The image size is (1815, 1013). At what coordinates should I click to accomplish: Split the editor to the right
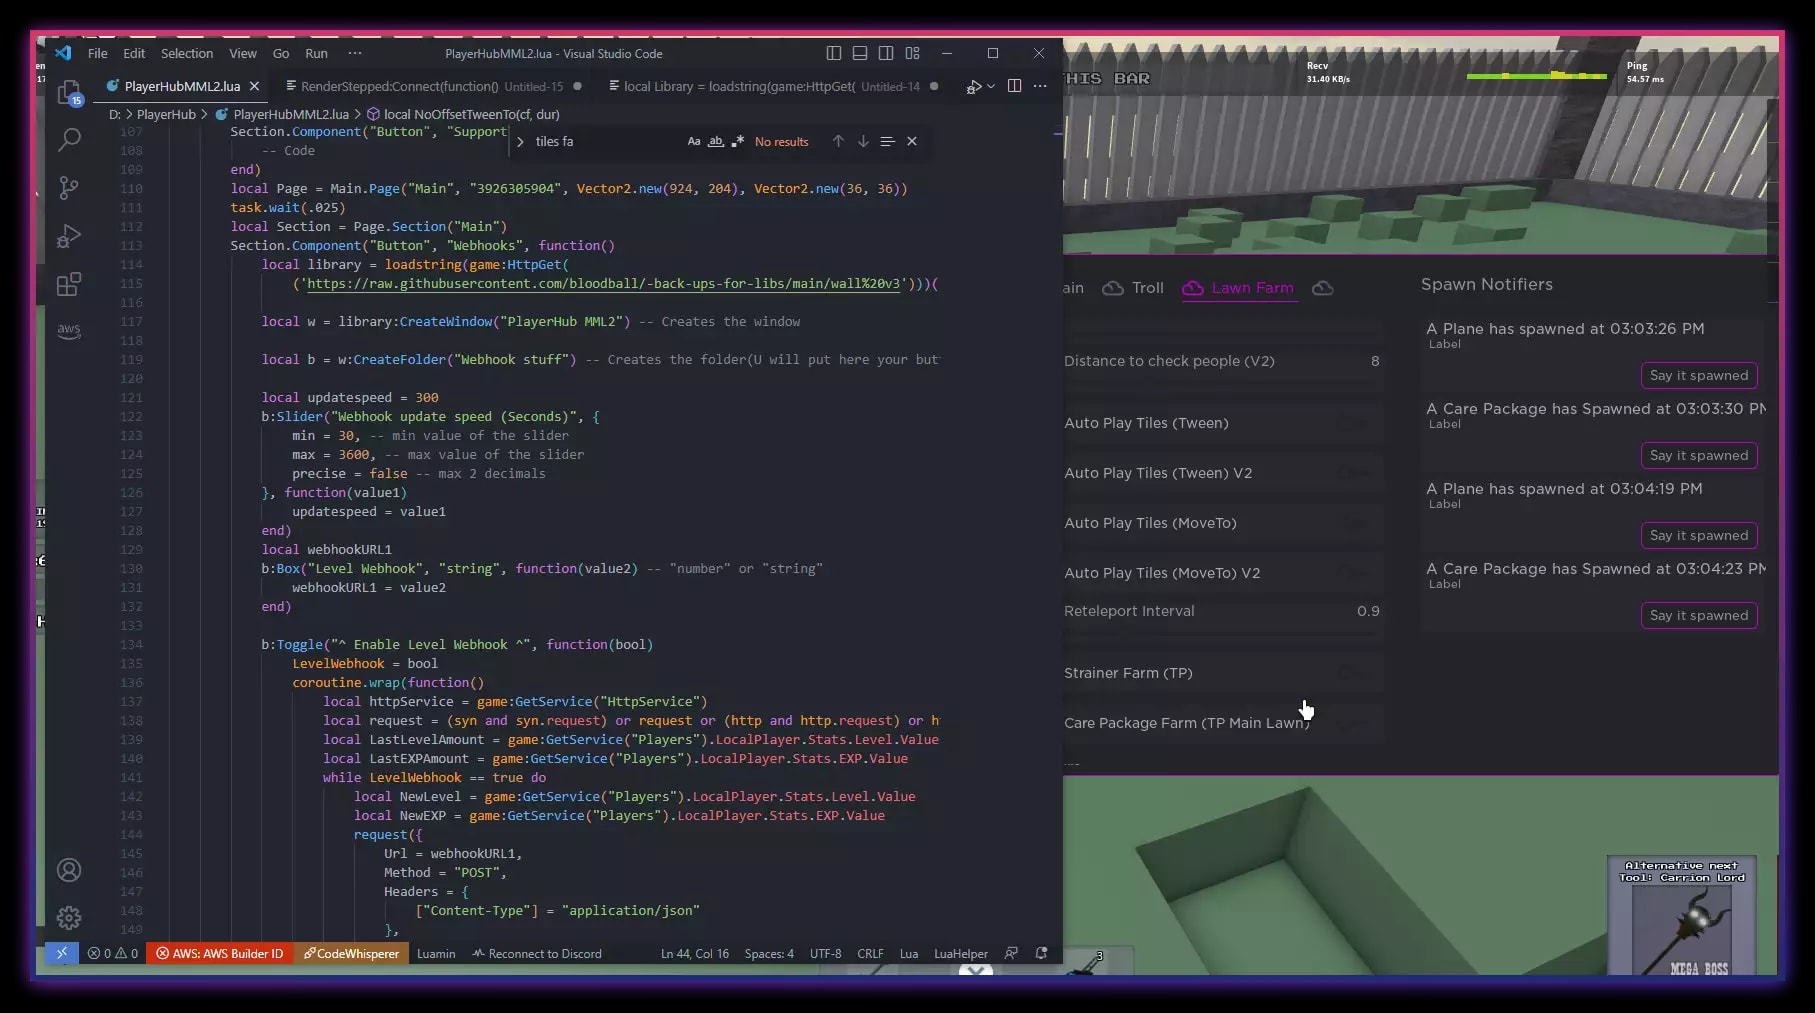(1014, 86)
